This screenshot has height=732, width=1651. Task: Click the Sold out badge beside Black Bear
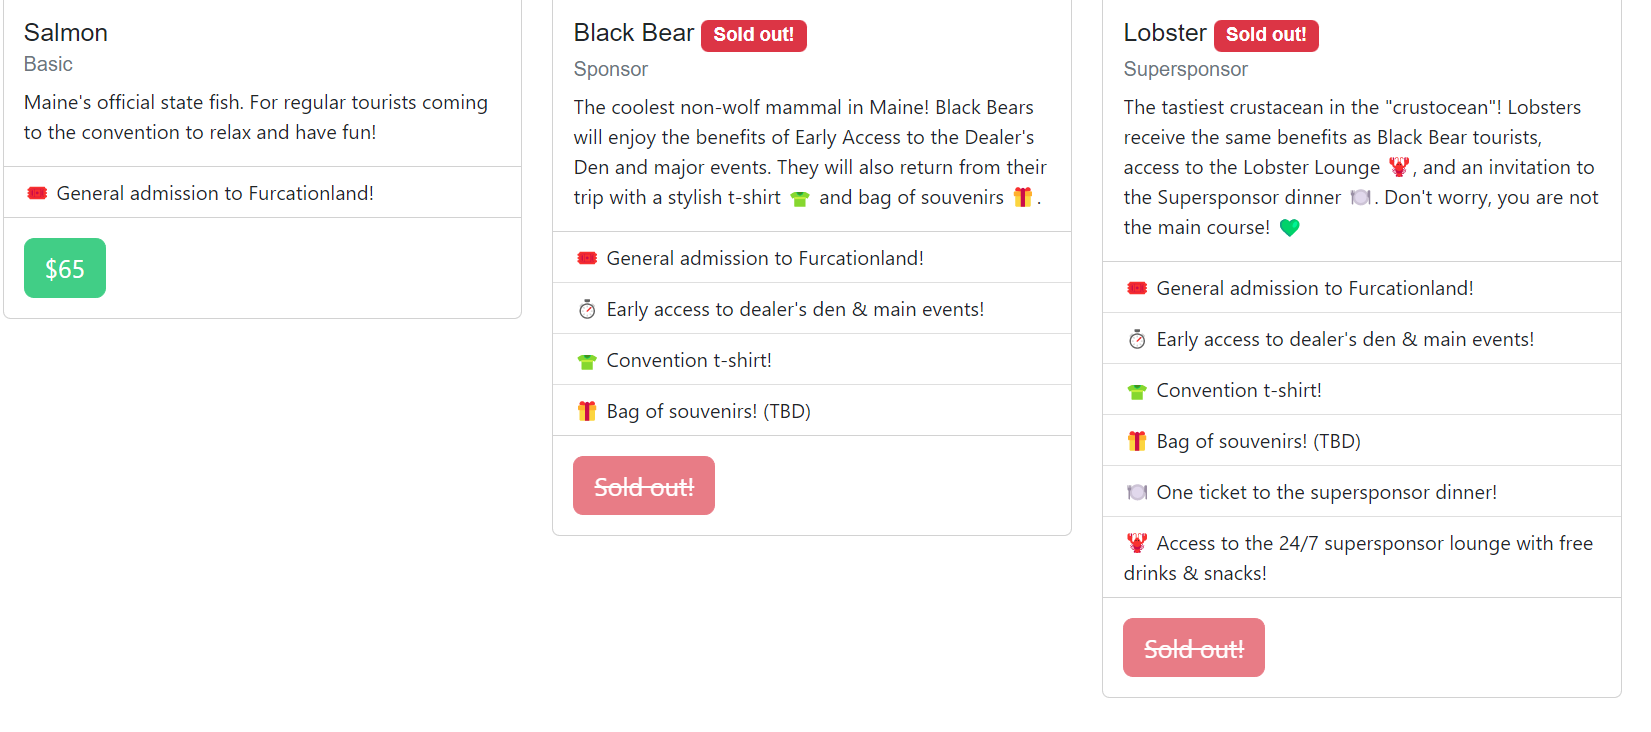coord(753,35)
